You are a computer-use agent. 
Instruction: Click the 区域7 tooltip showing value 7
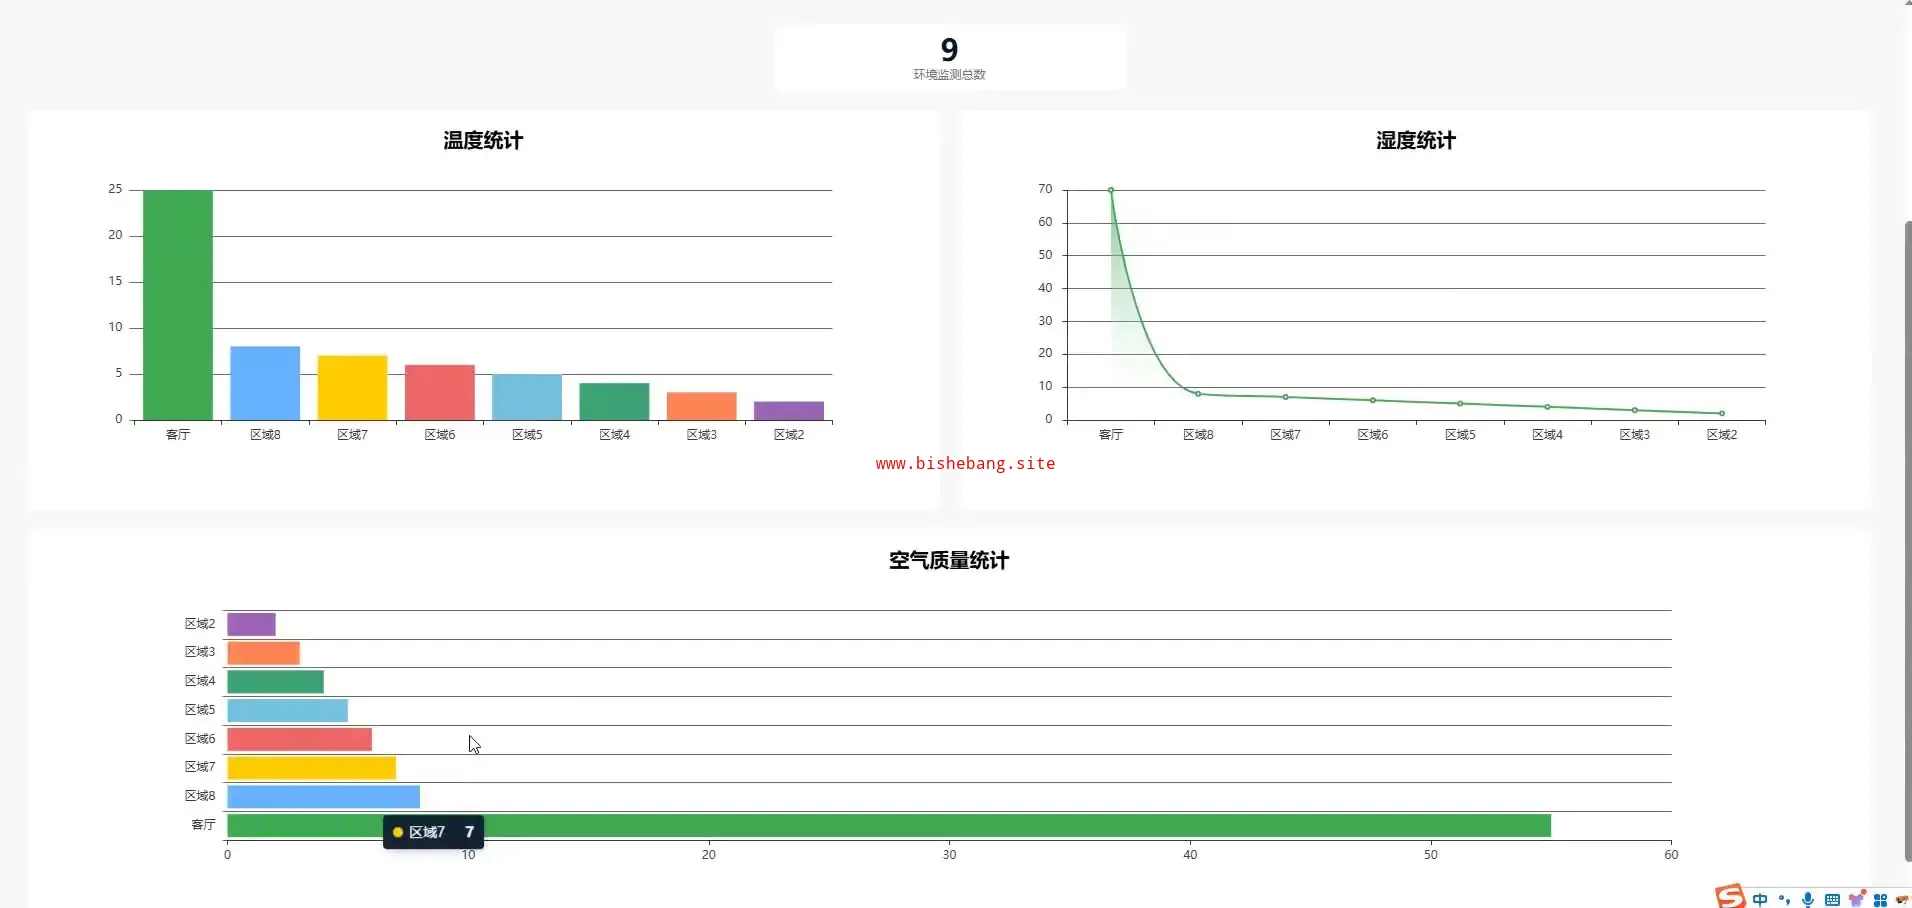click(434, 832)
